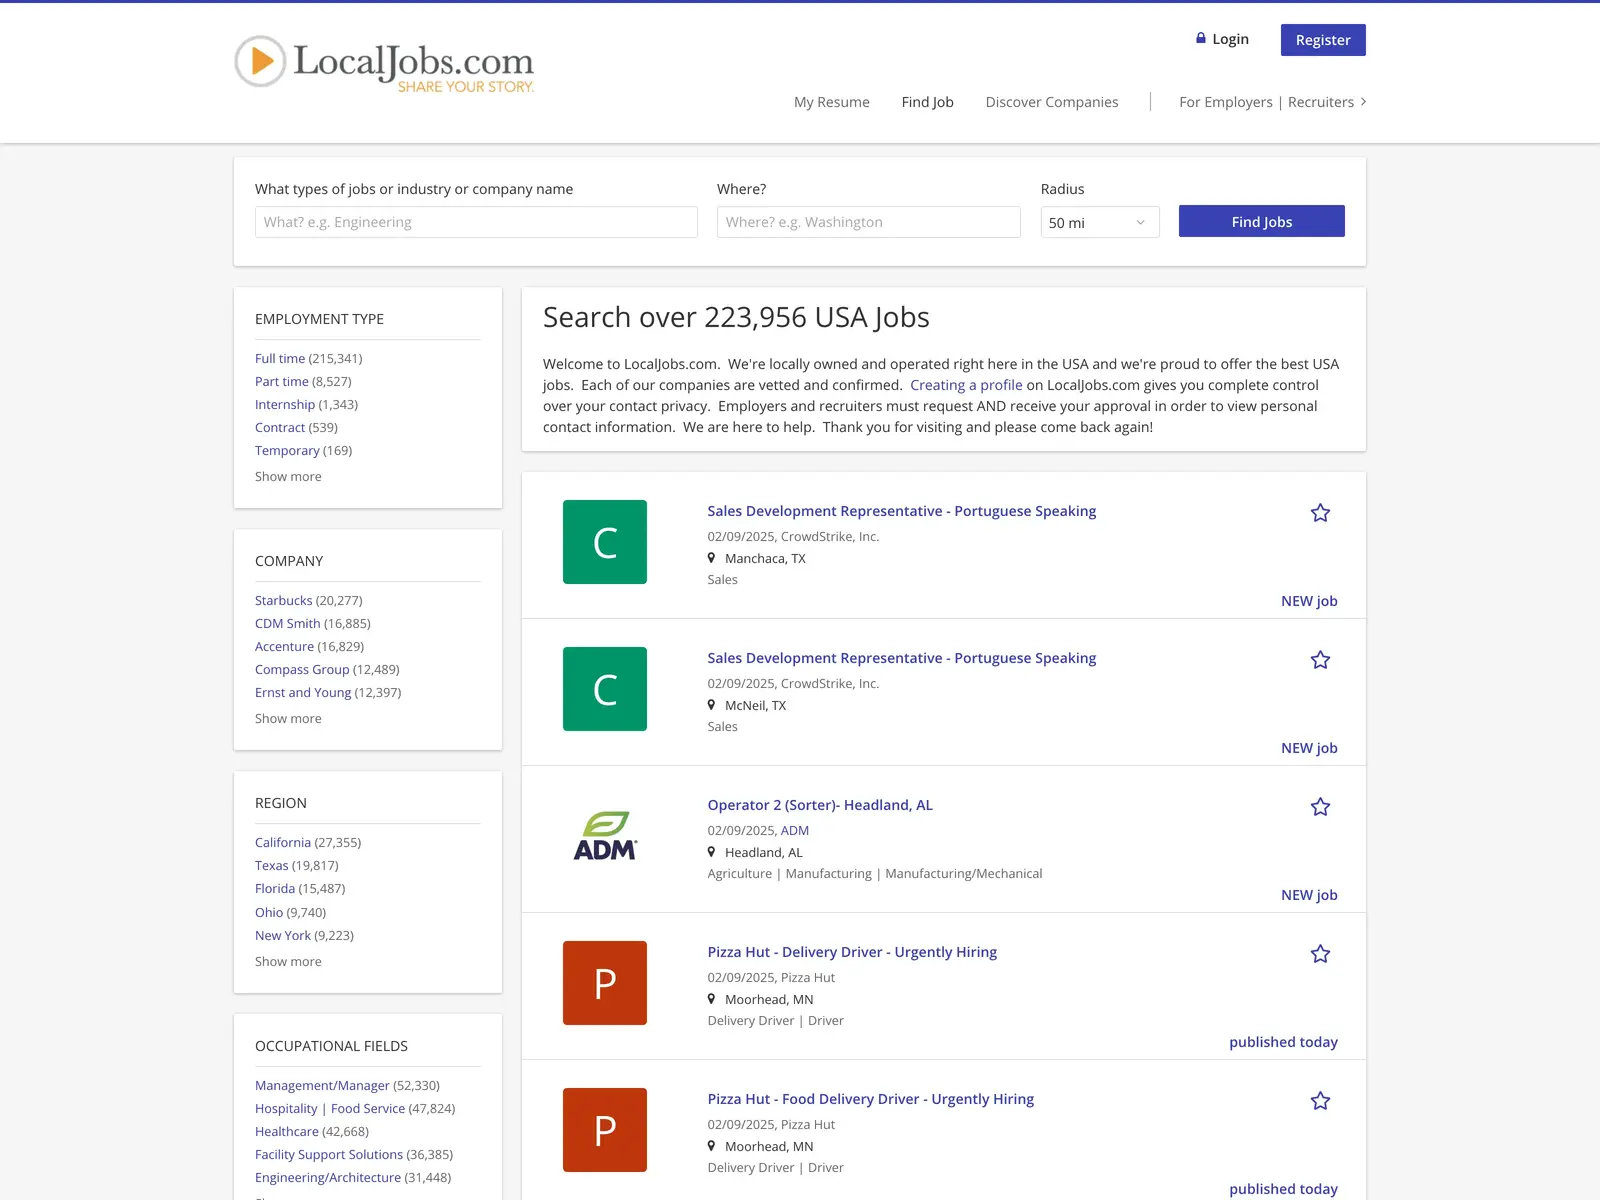The height and width of the screenshot is (1200, 1600).
Task: Click the Register button
Action: pyautogui.click(x=1323, y=40)
